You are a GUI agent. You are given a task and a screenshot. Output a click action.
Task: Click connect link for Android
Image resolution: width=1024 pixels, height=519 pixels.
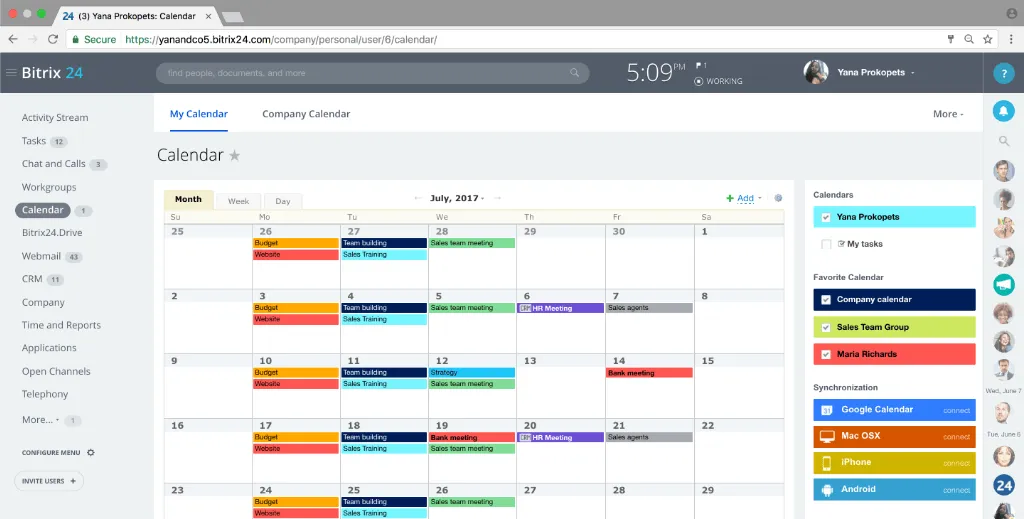pos(956,490)
